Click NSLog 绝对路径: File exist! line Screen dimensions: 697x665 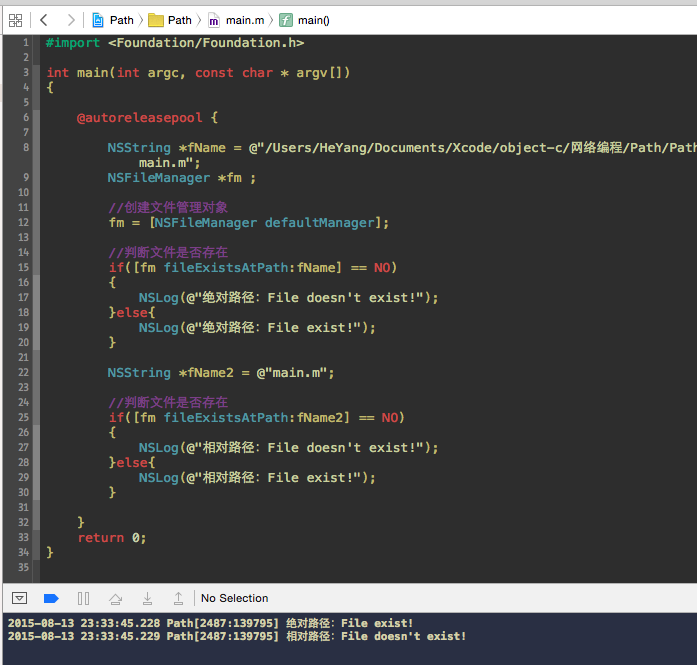pos(257,328)
